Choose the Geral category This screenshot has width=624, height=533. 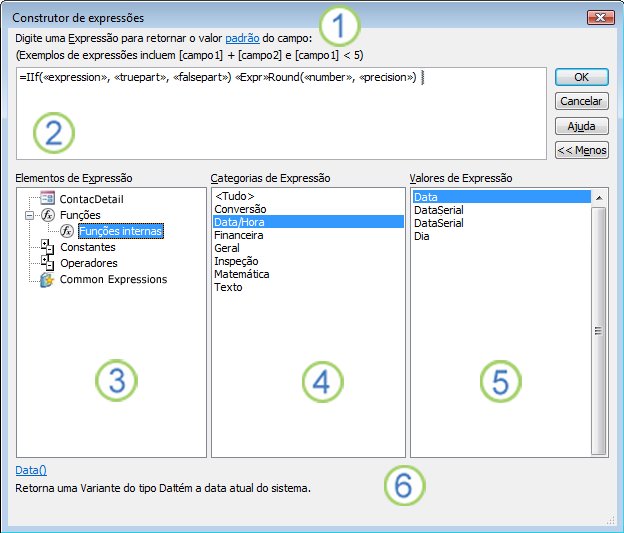point(308,248)
